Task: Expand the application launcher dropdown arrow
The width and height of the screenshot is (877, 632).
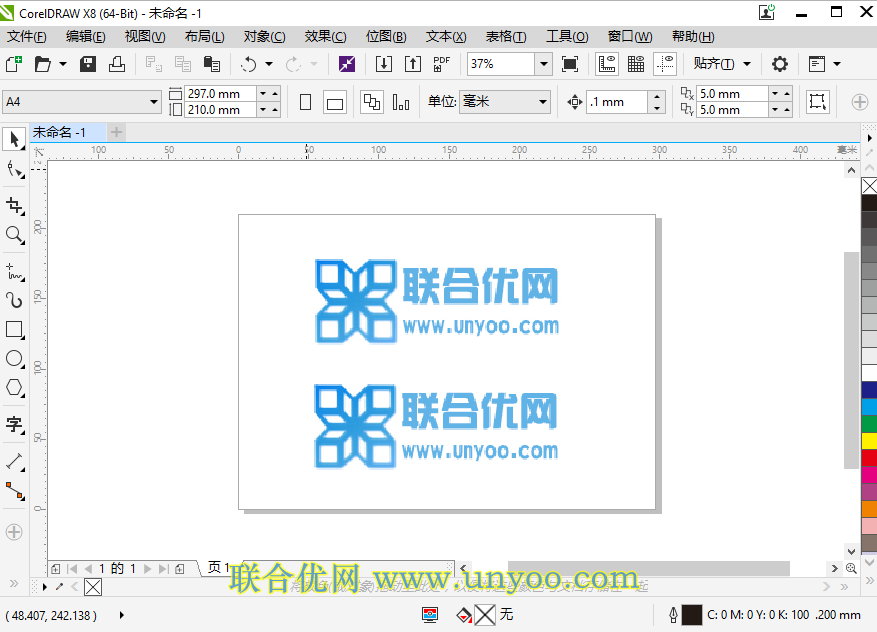Action: (837, 64)
